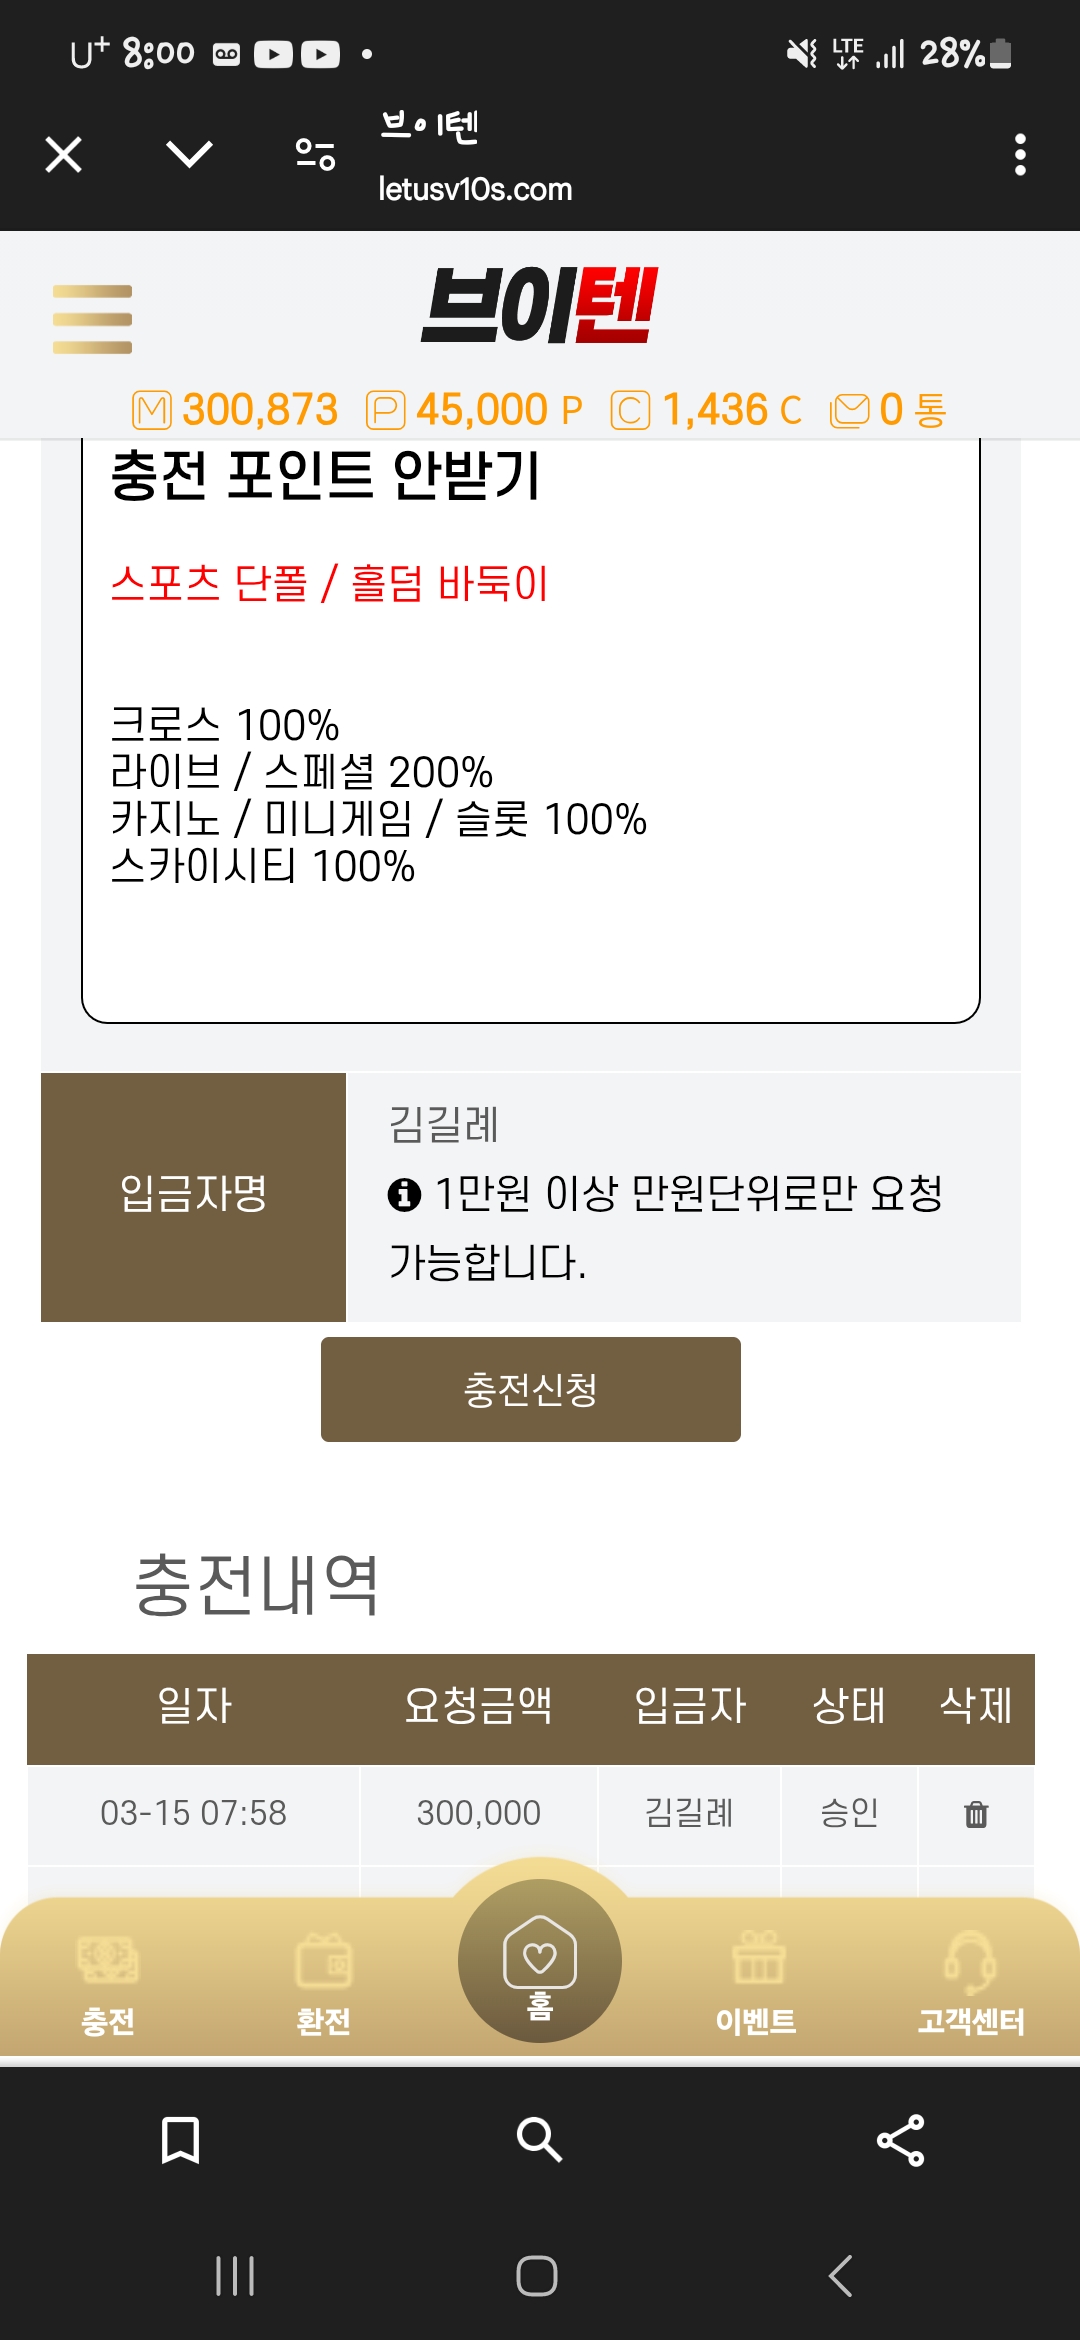This screenshot has height=2340, width=1080.
Task: Open the three-dot browser options menu
Action: click(1020, 155)
